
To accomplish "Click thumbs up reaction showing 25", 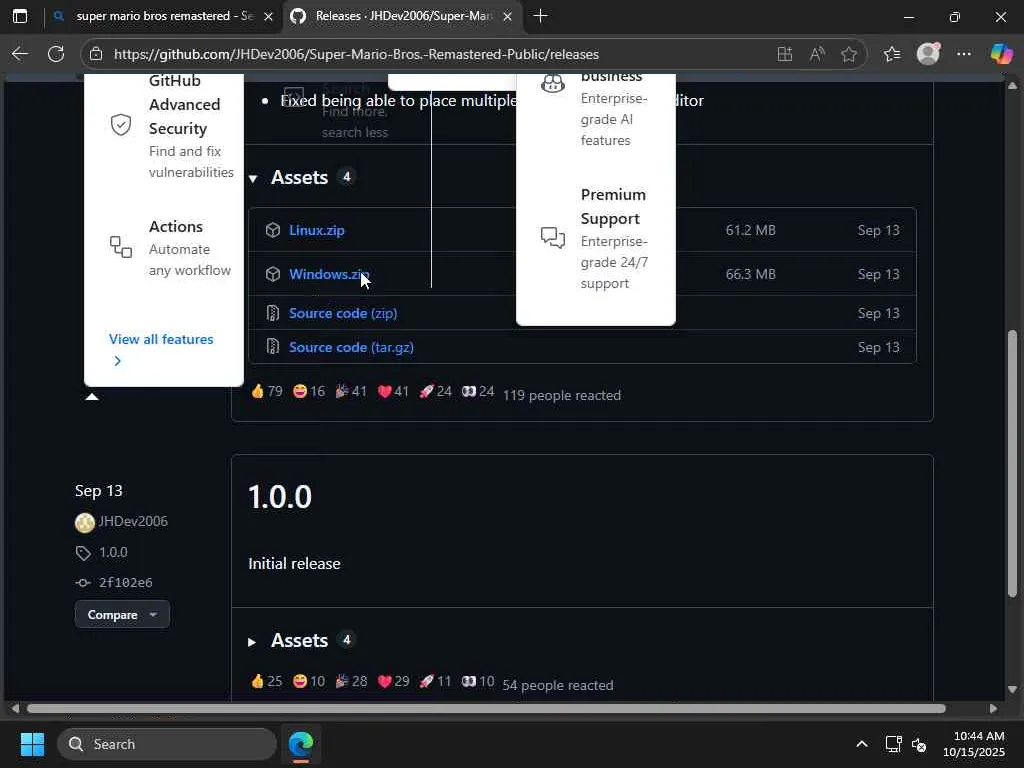I will [266, 681].
